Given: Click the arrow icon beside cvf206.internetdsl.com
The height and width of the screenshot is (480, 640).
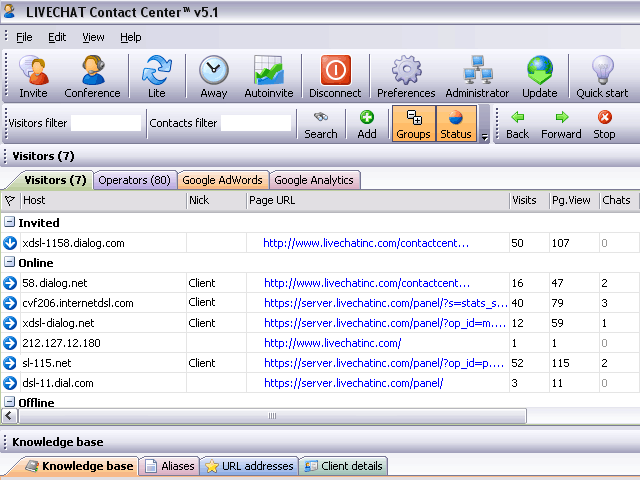Looking at the screenshot, I should (10, 303).
